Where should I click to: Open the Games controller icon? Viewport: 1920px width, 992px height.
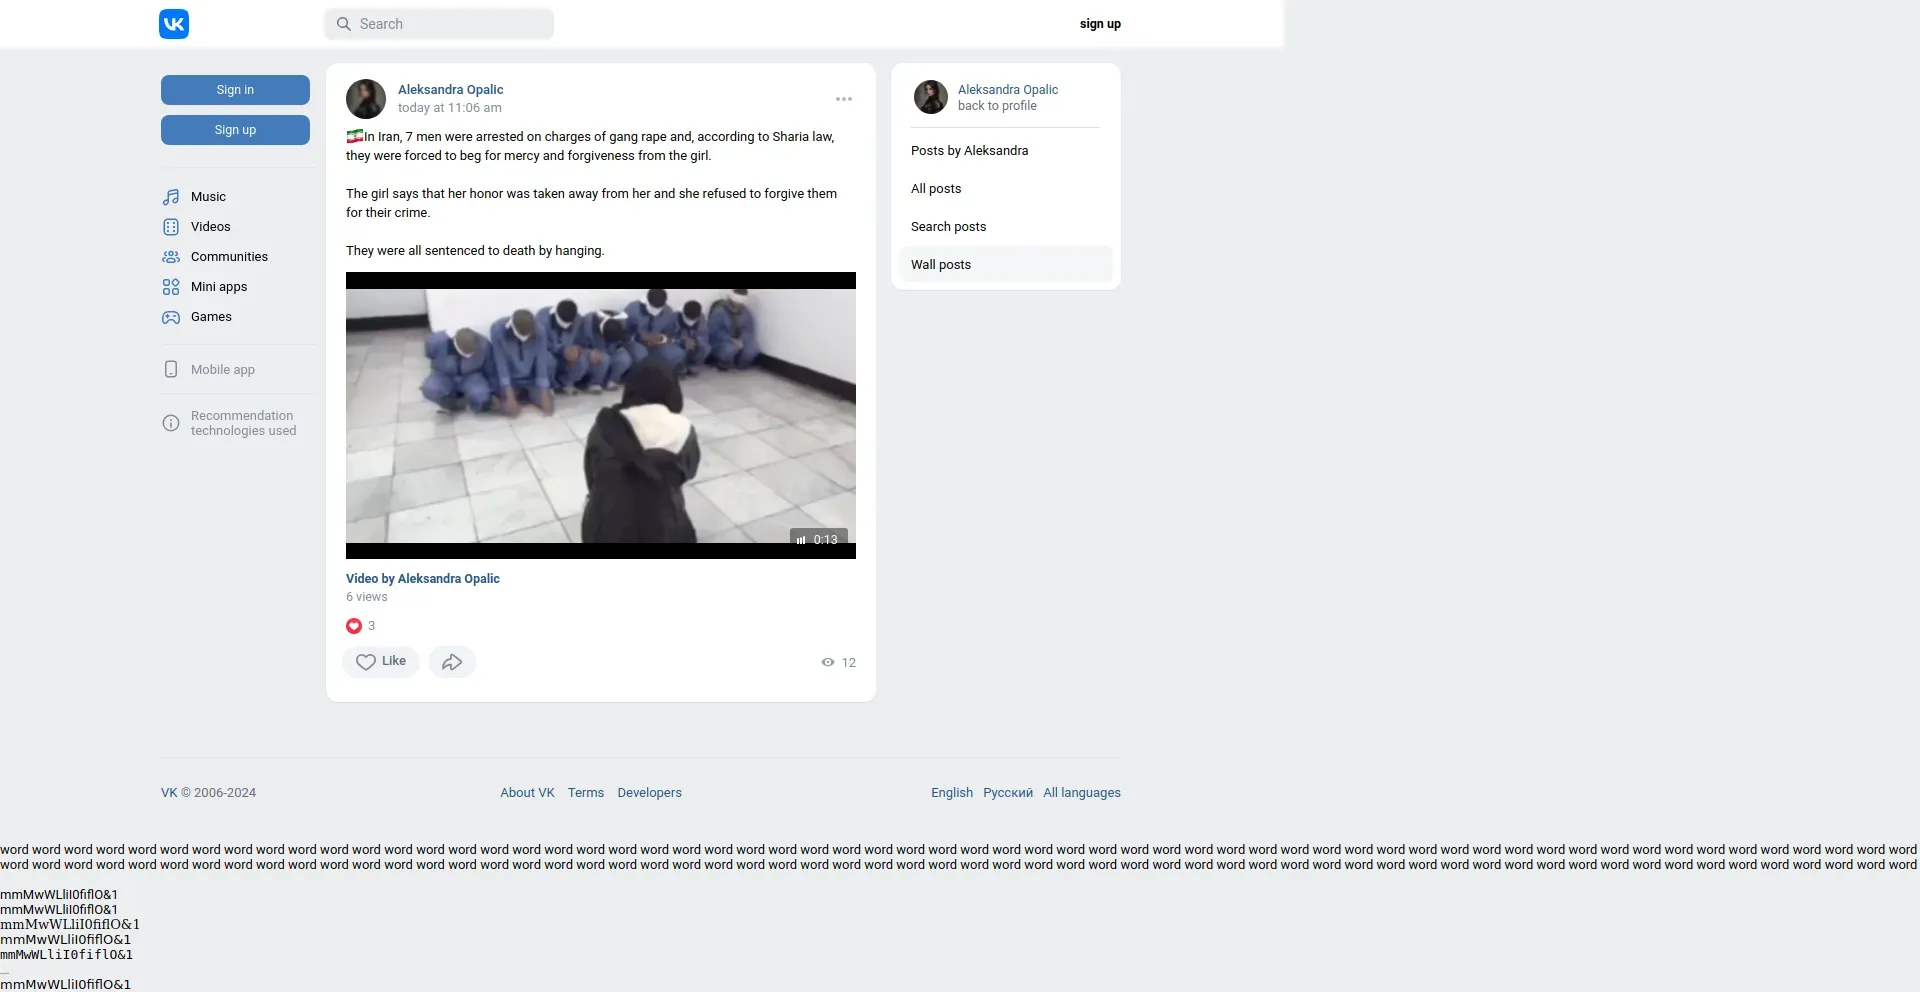pyautogui.click(x=171, y=317)
